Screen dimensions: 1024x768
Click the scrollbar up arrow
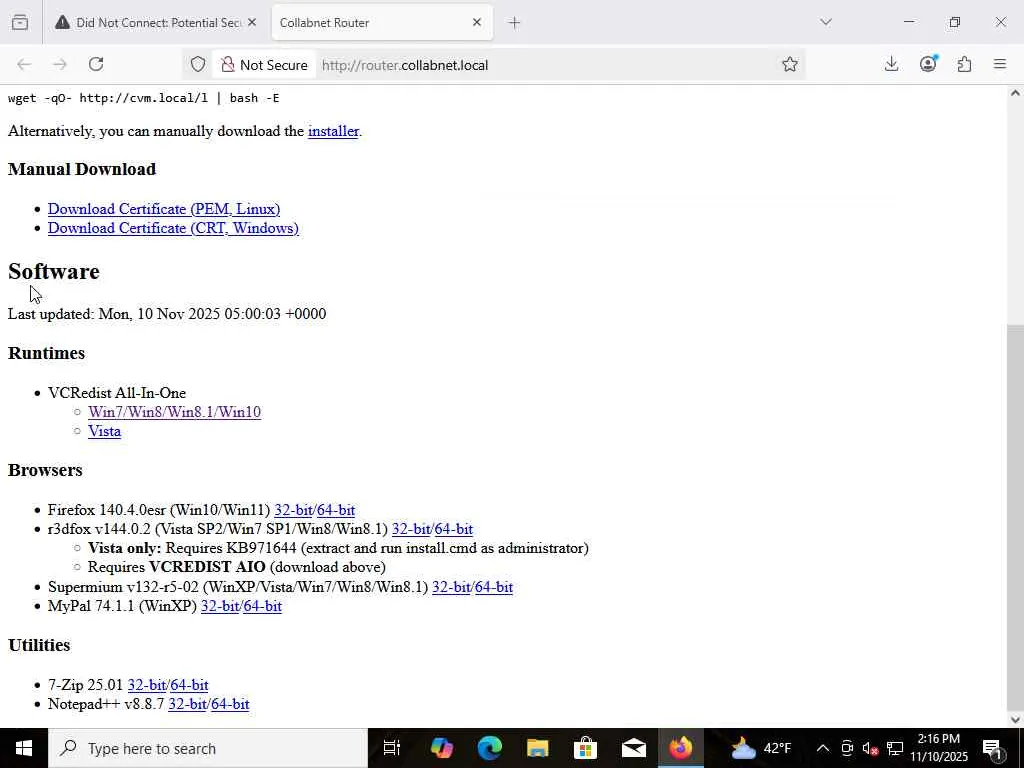[1015, 93]
